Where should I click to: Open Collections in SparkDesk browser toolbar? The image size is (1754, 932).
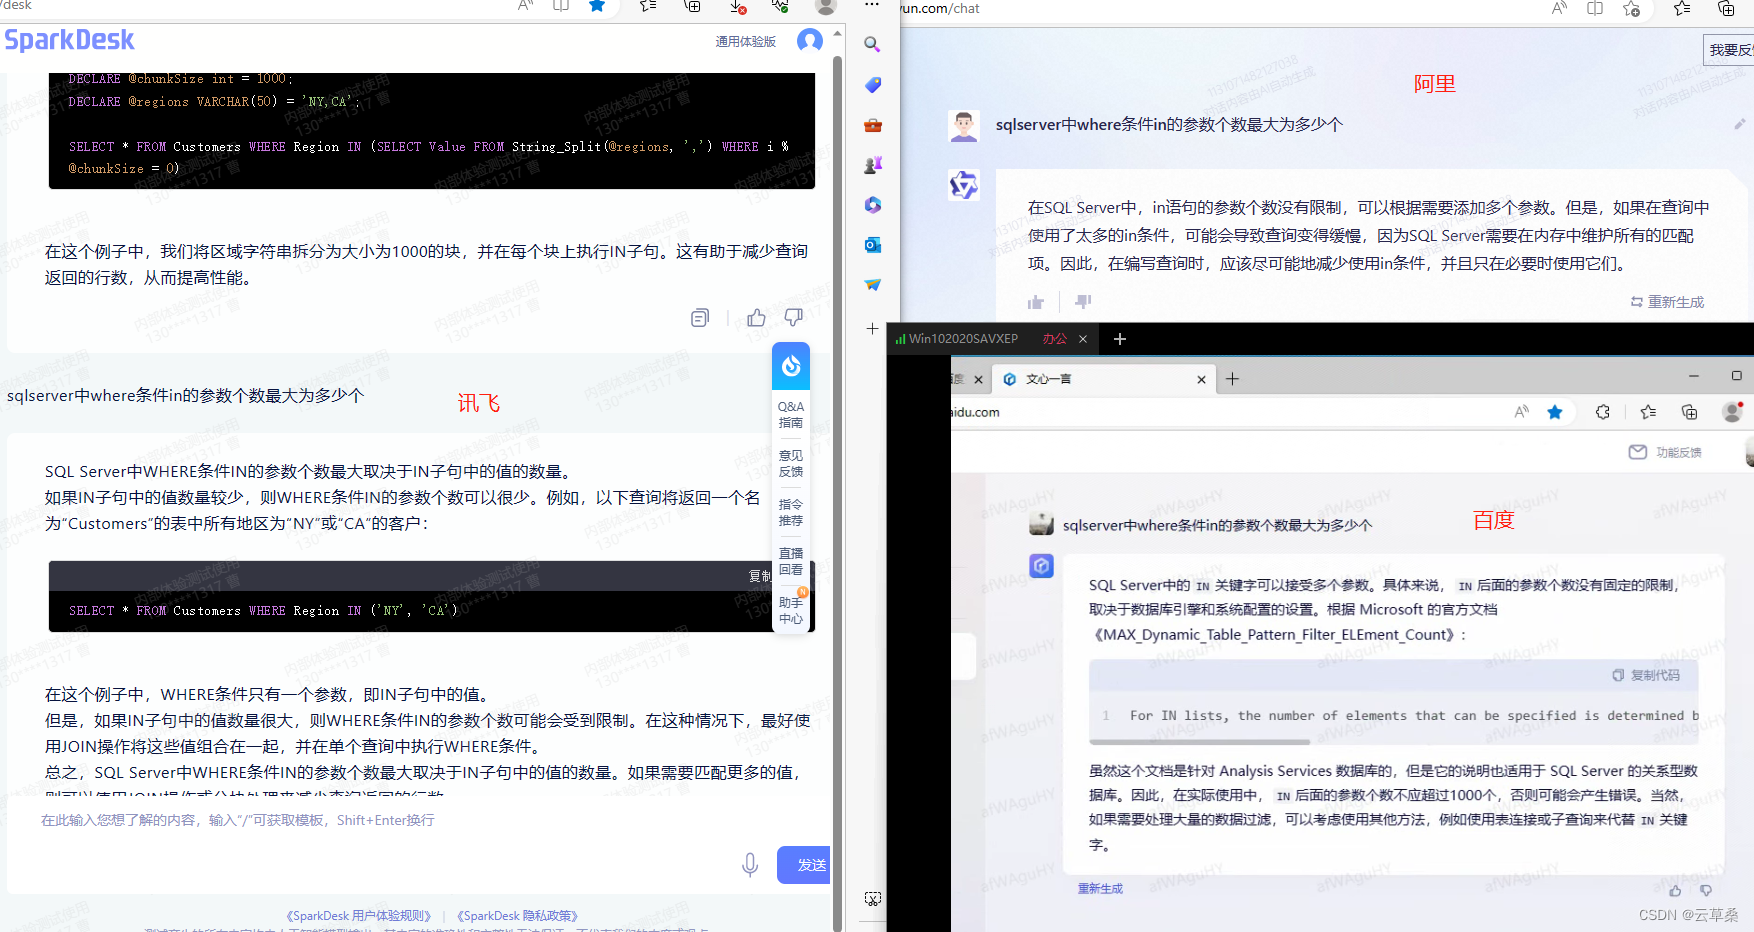tap(692, 6)
